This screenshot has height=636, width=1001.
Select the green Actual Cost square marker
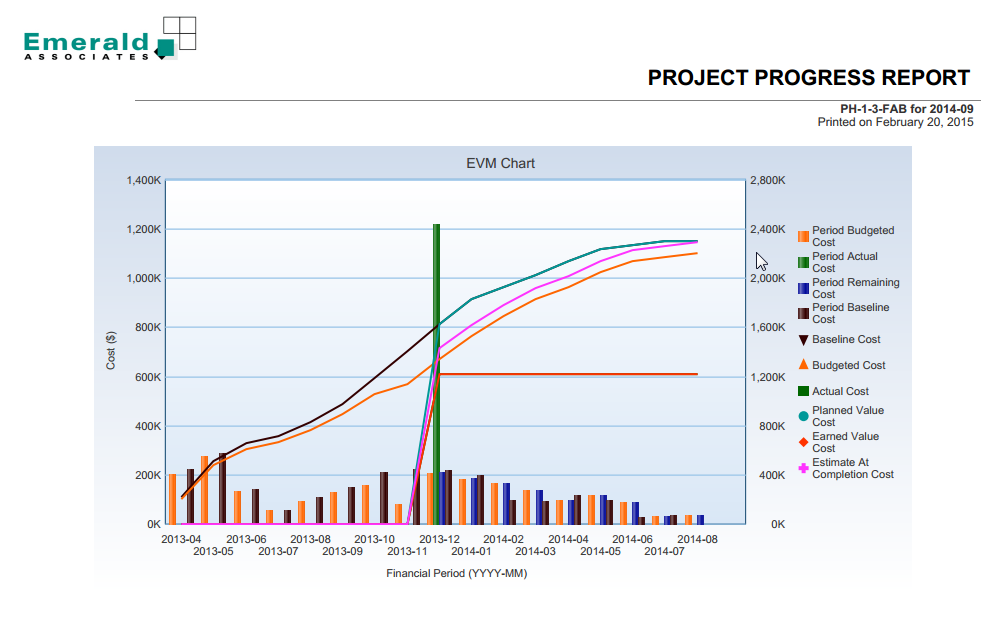pyautogui.click(x=803, y=391)
